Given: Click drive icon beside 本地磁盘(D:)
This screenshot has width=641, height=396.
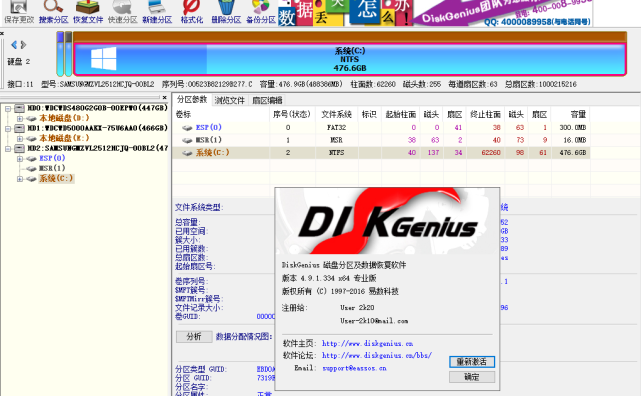Looking at the screenshot, I should pyautogui.click(x=31, y=119).
